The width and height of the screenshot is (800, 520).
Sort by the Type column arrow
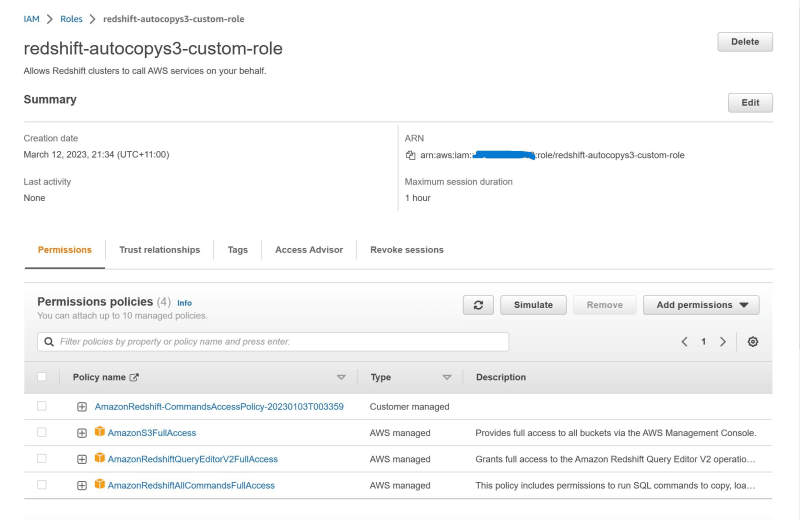(447, 378)
